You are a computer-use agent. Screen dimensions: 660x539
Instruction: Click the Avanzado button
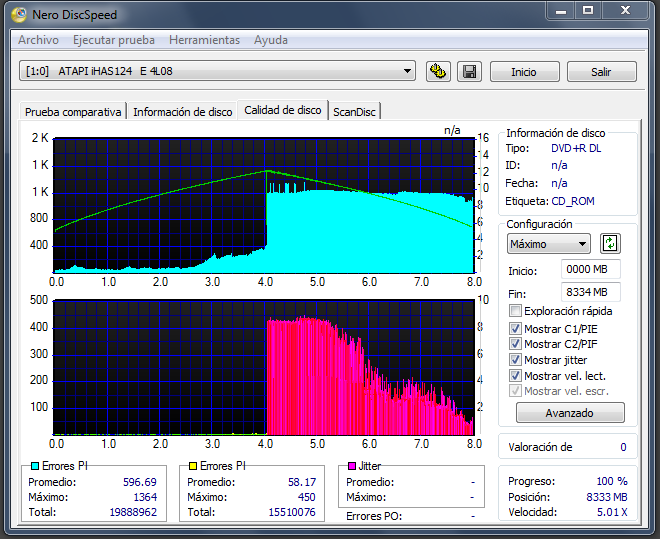(569, 413)
